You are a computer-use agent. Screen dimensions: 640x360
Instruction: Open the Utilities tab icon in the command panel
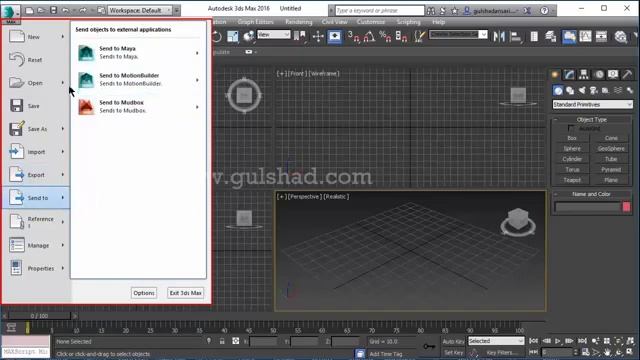(627, 74)
